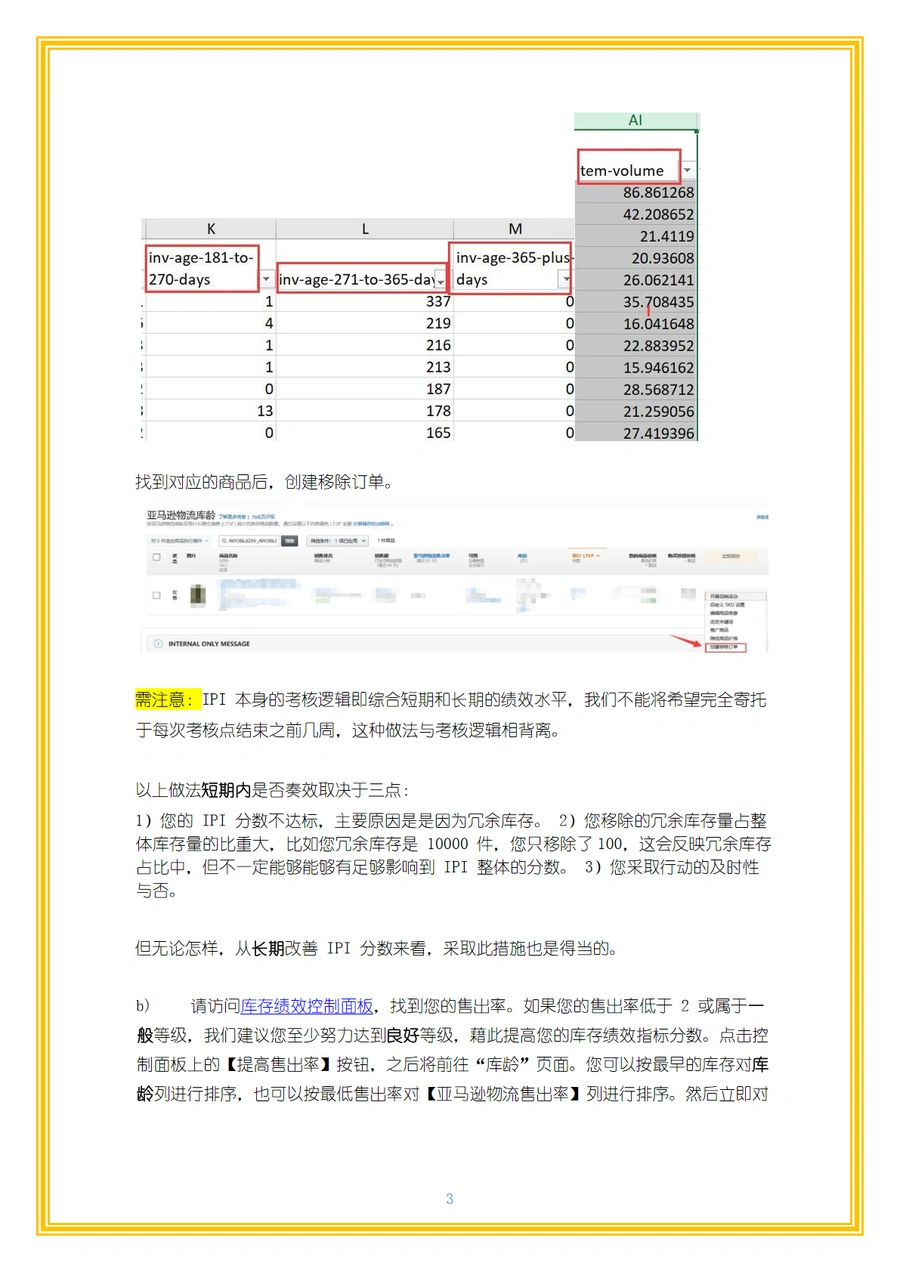This screenshot has height=1272, width=900.
Task: Open the inv-age-365-plus-days filter arrow
Action: point(566,280)
